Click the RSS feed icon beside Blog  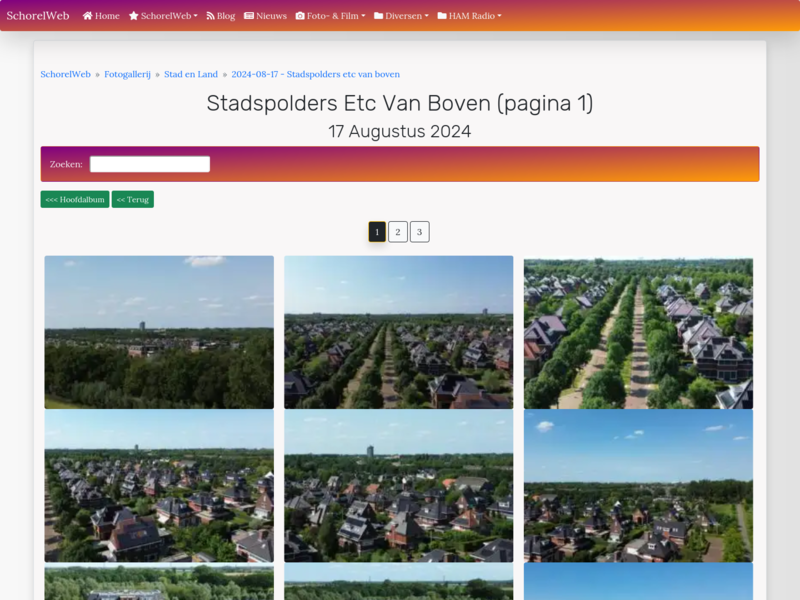(x=210, y=16)
